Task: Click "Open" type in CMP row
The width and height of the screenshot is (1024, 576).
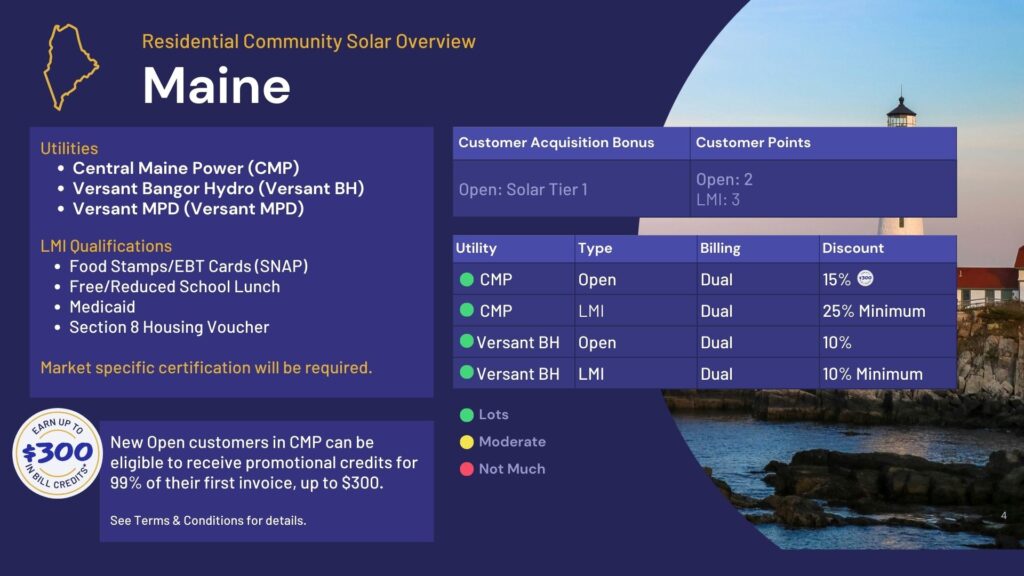Action: 597,280
